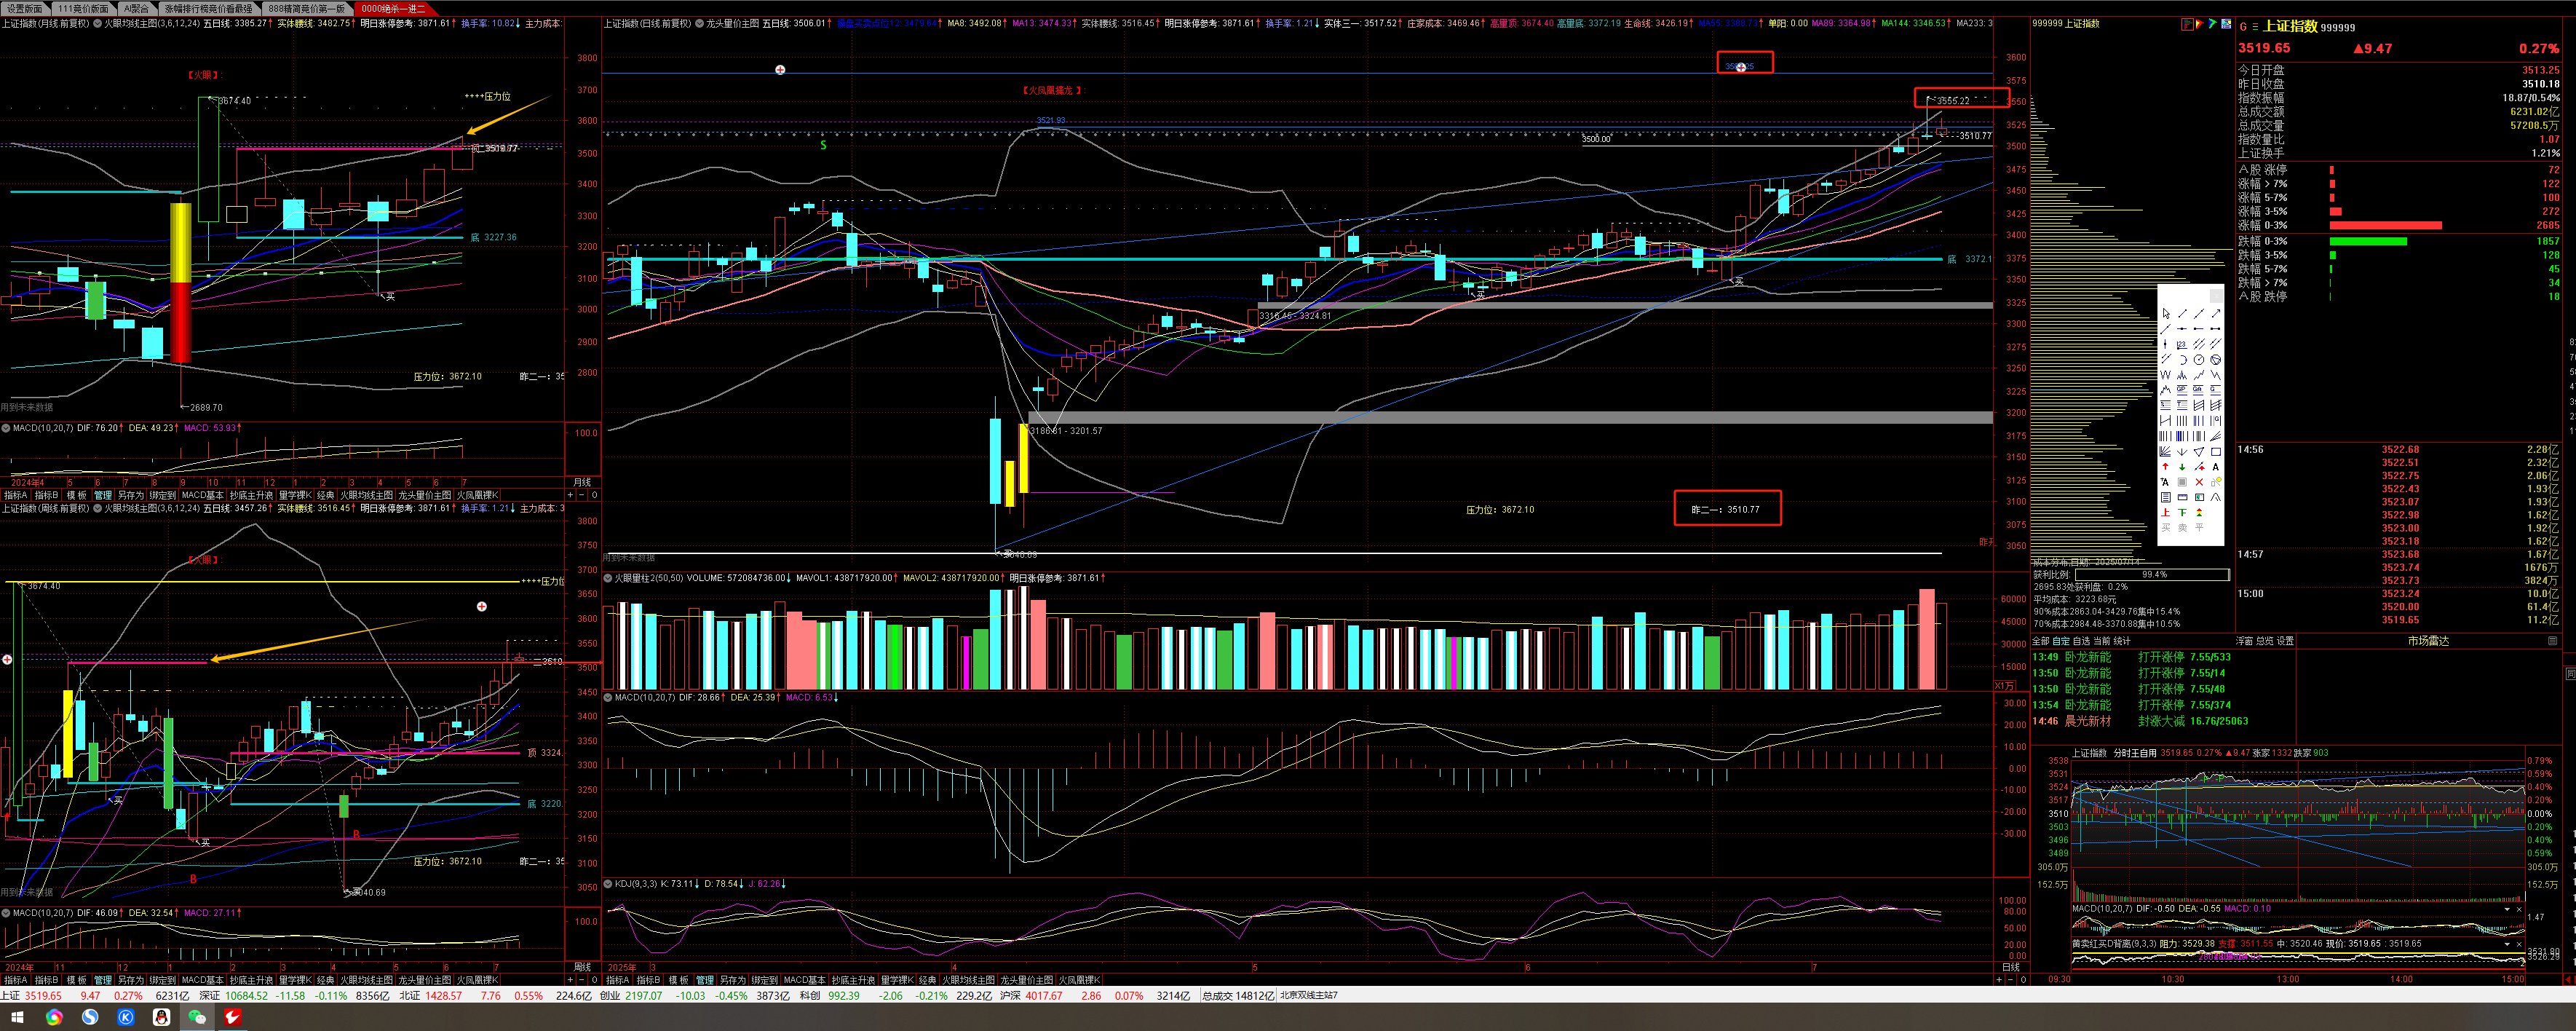Open the 市场雷达 list window icon
The height and width of the screenshot is (1031, 2576).
[2553, 641]
